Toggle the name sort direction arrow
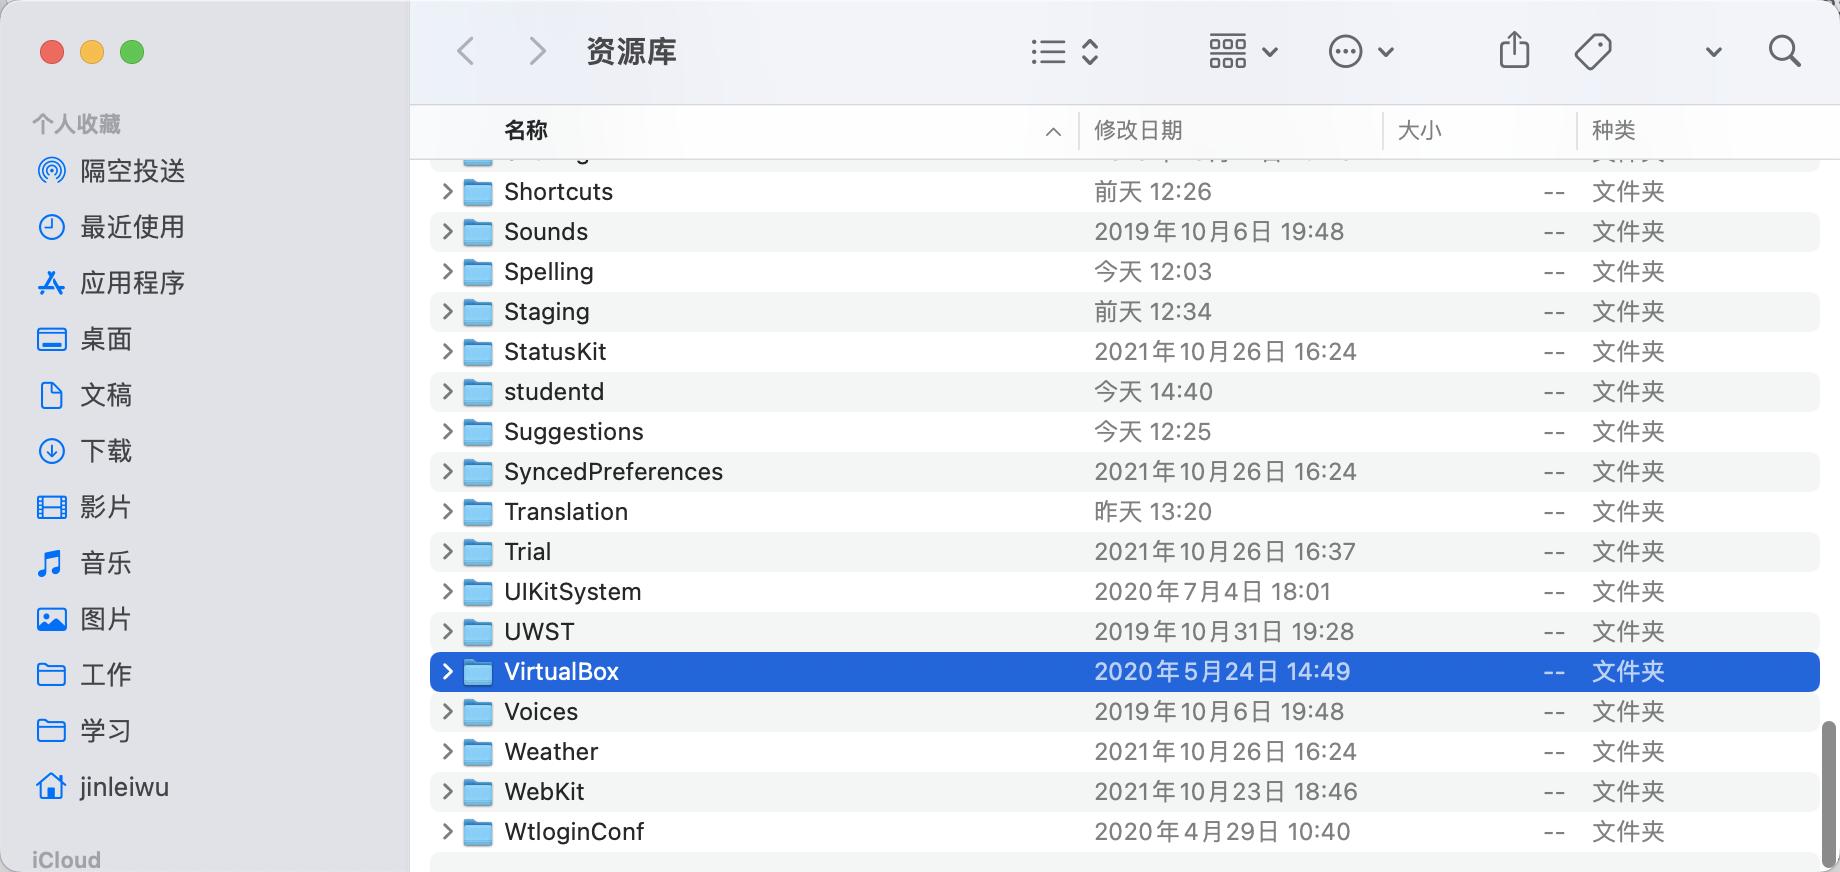1840x872 pixels. pos(1053,131)
